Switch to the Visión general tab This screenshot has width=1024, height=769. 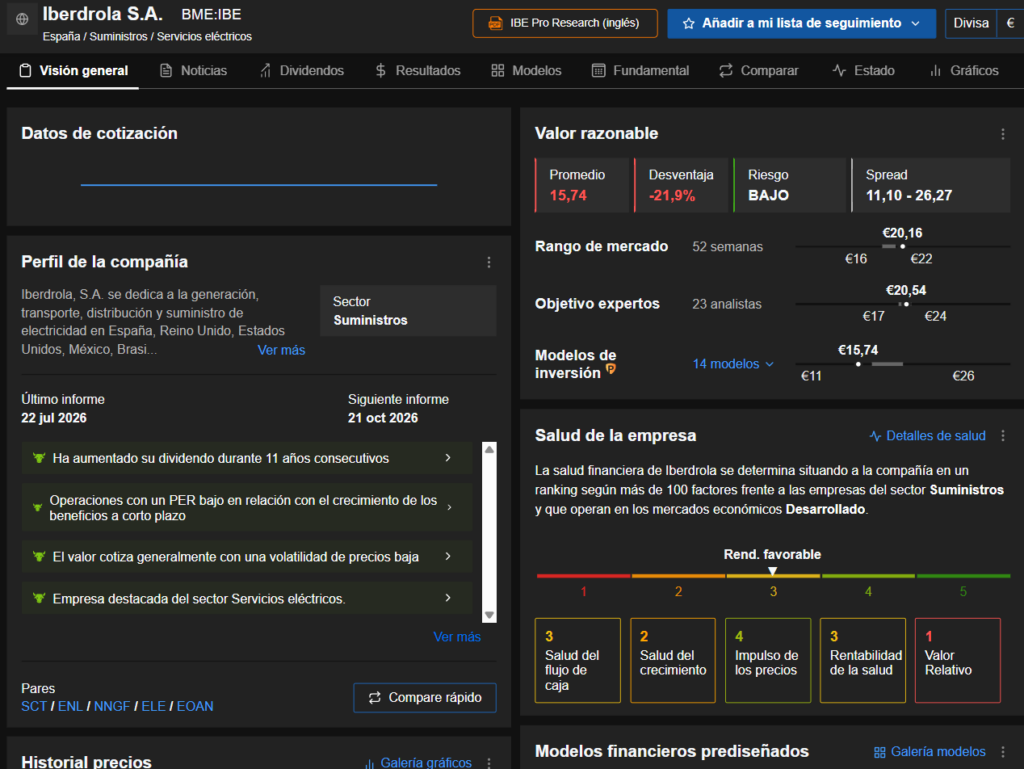pyautogui.click(x=73, y=71)
